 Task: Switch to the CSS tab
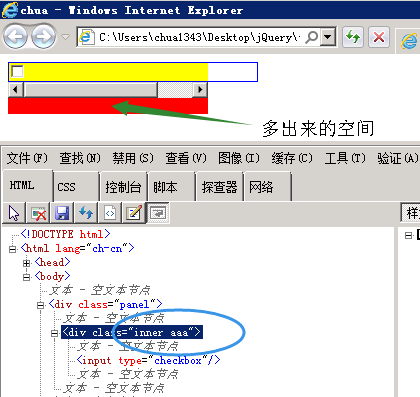(x=76, y=187)
